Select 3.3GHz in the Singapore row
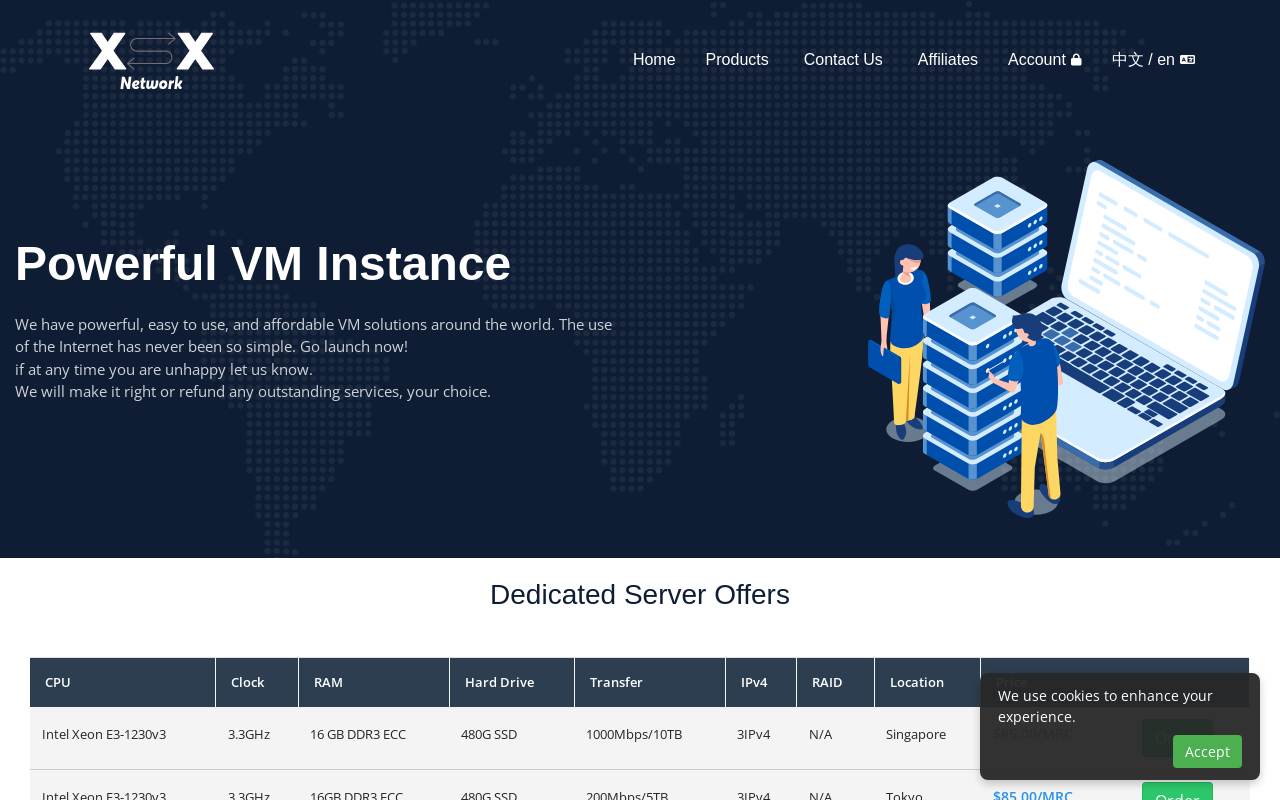1280x800 pixels. (249, 734)
